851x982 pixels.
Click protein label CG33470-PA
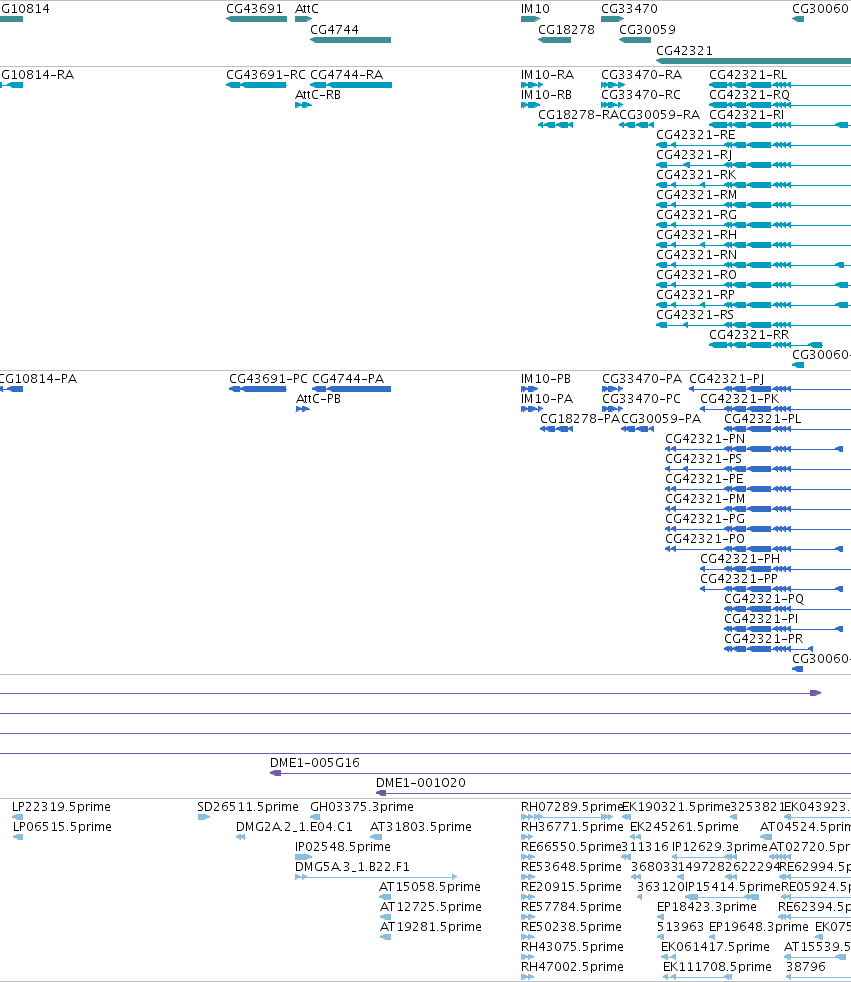click(x=642, y=379)
